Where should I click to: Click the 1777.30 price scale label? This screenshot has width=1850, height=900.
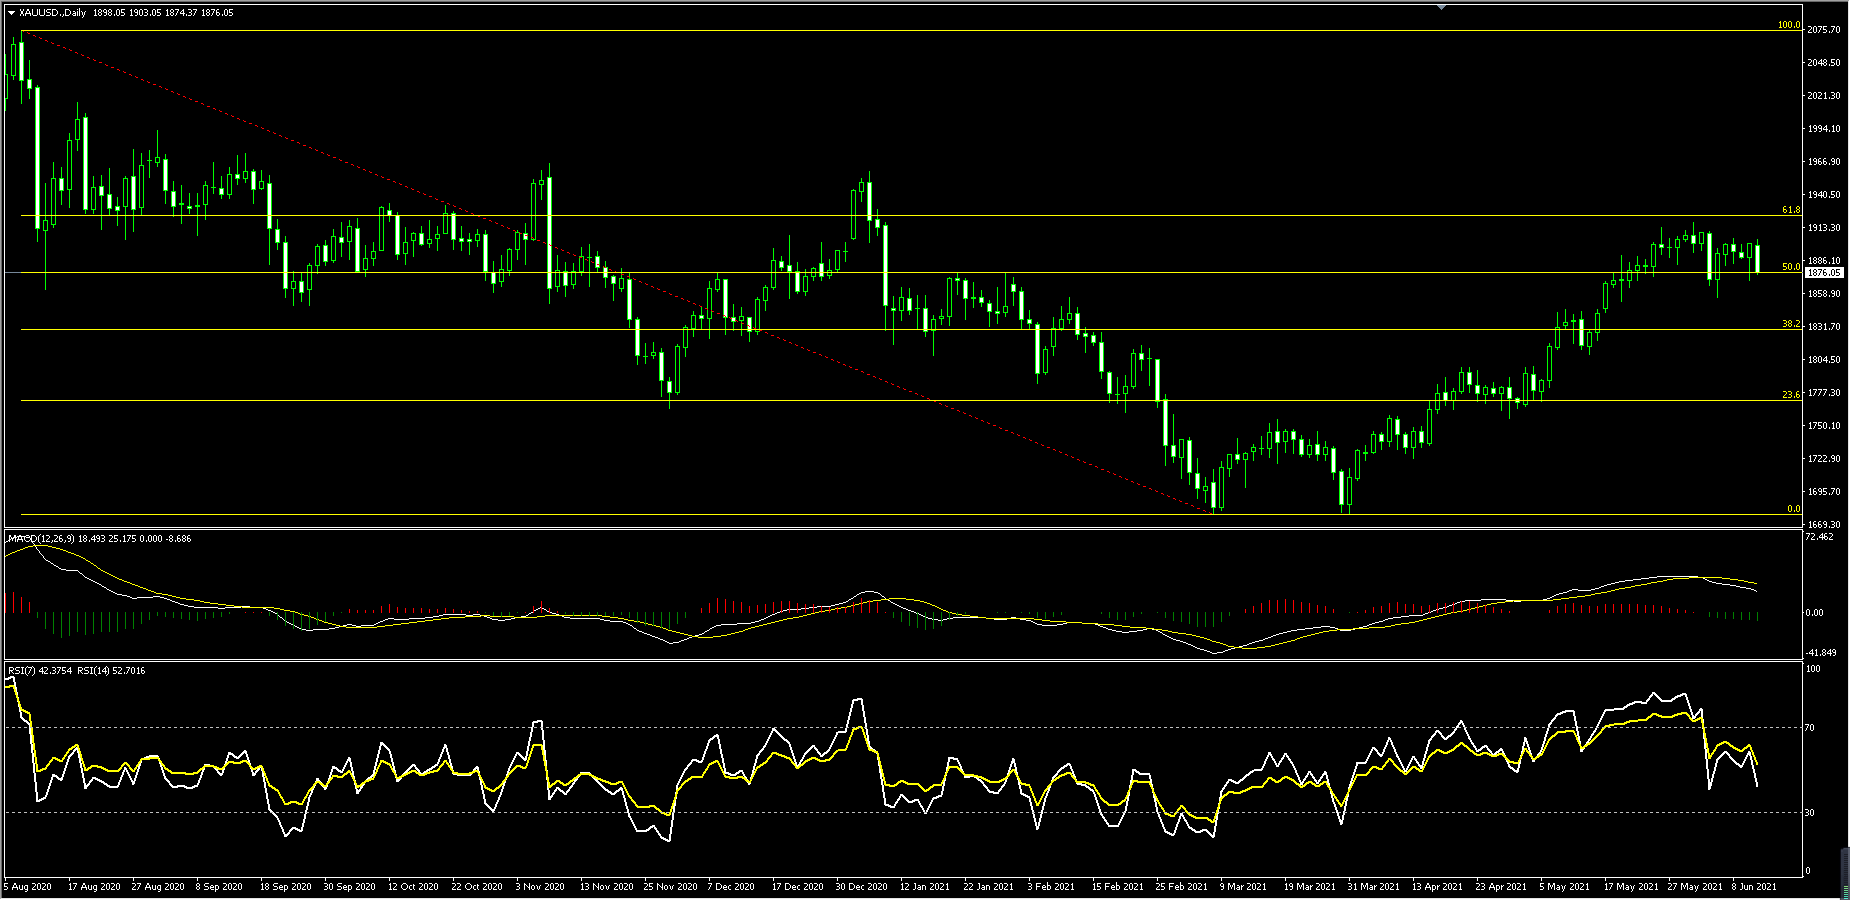[x=1825, y=393]
